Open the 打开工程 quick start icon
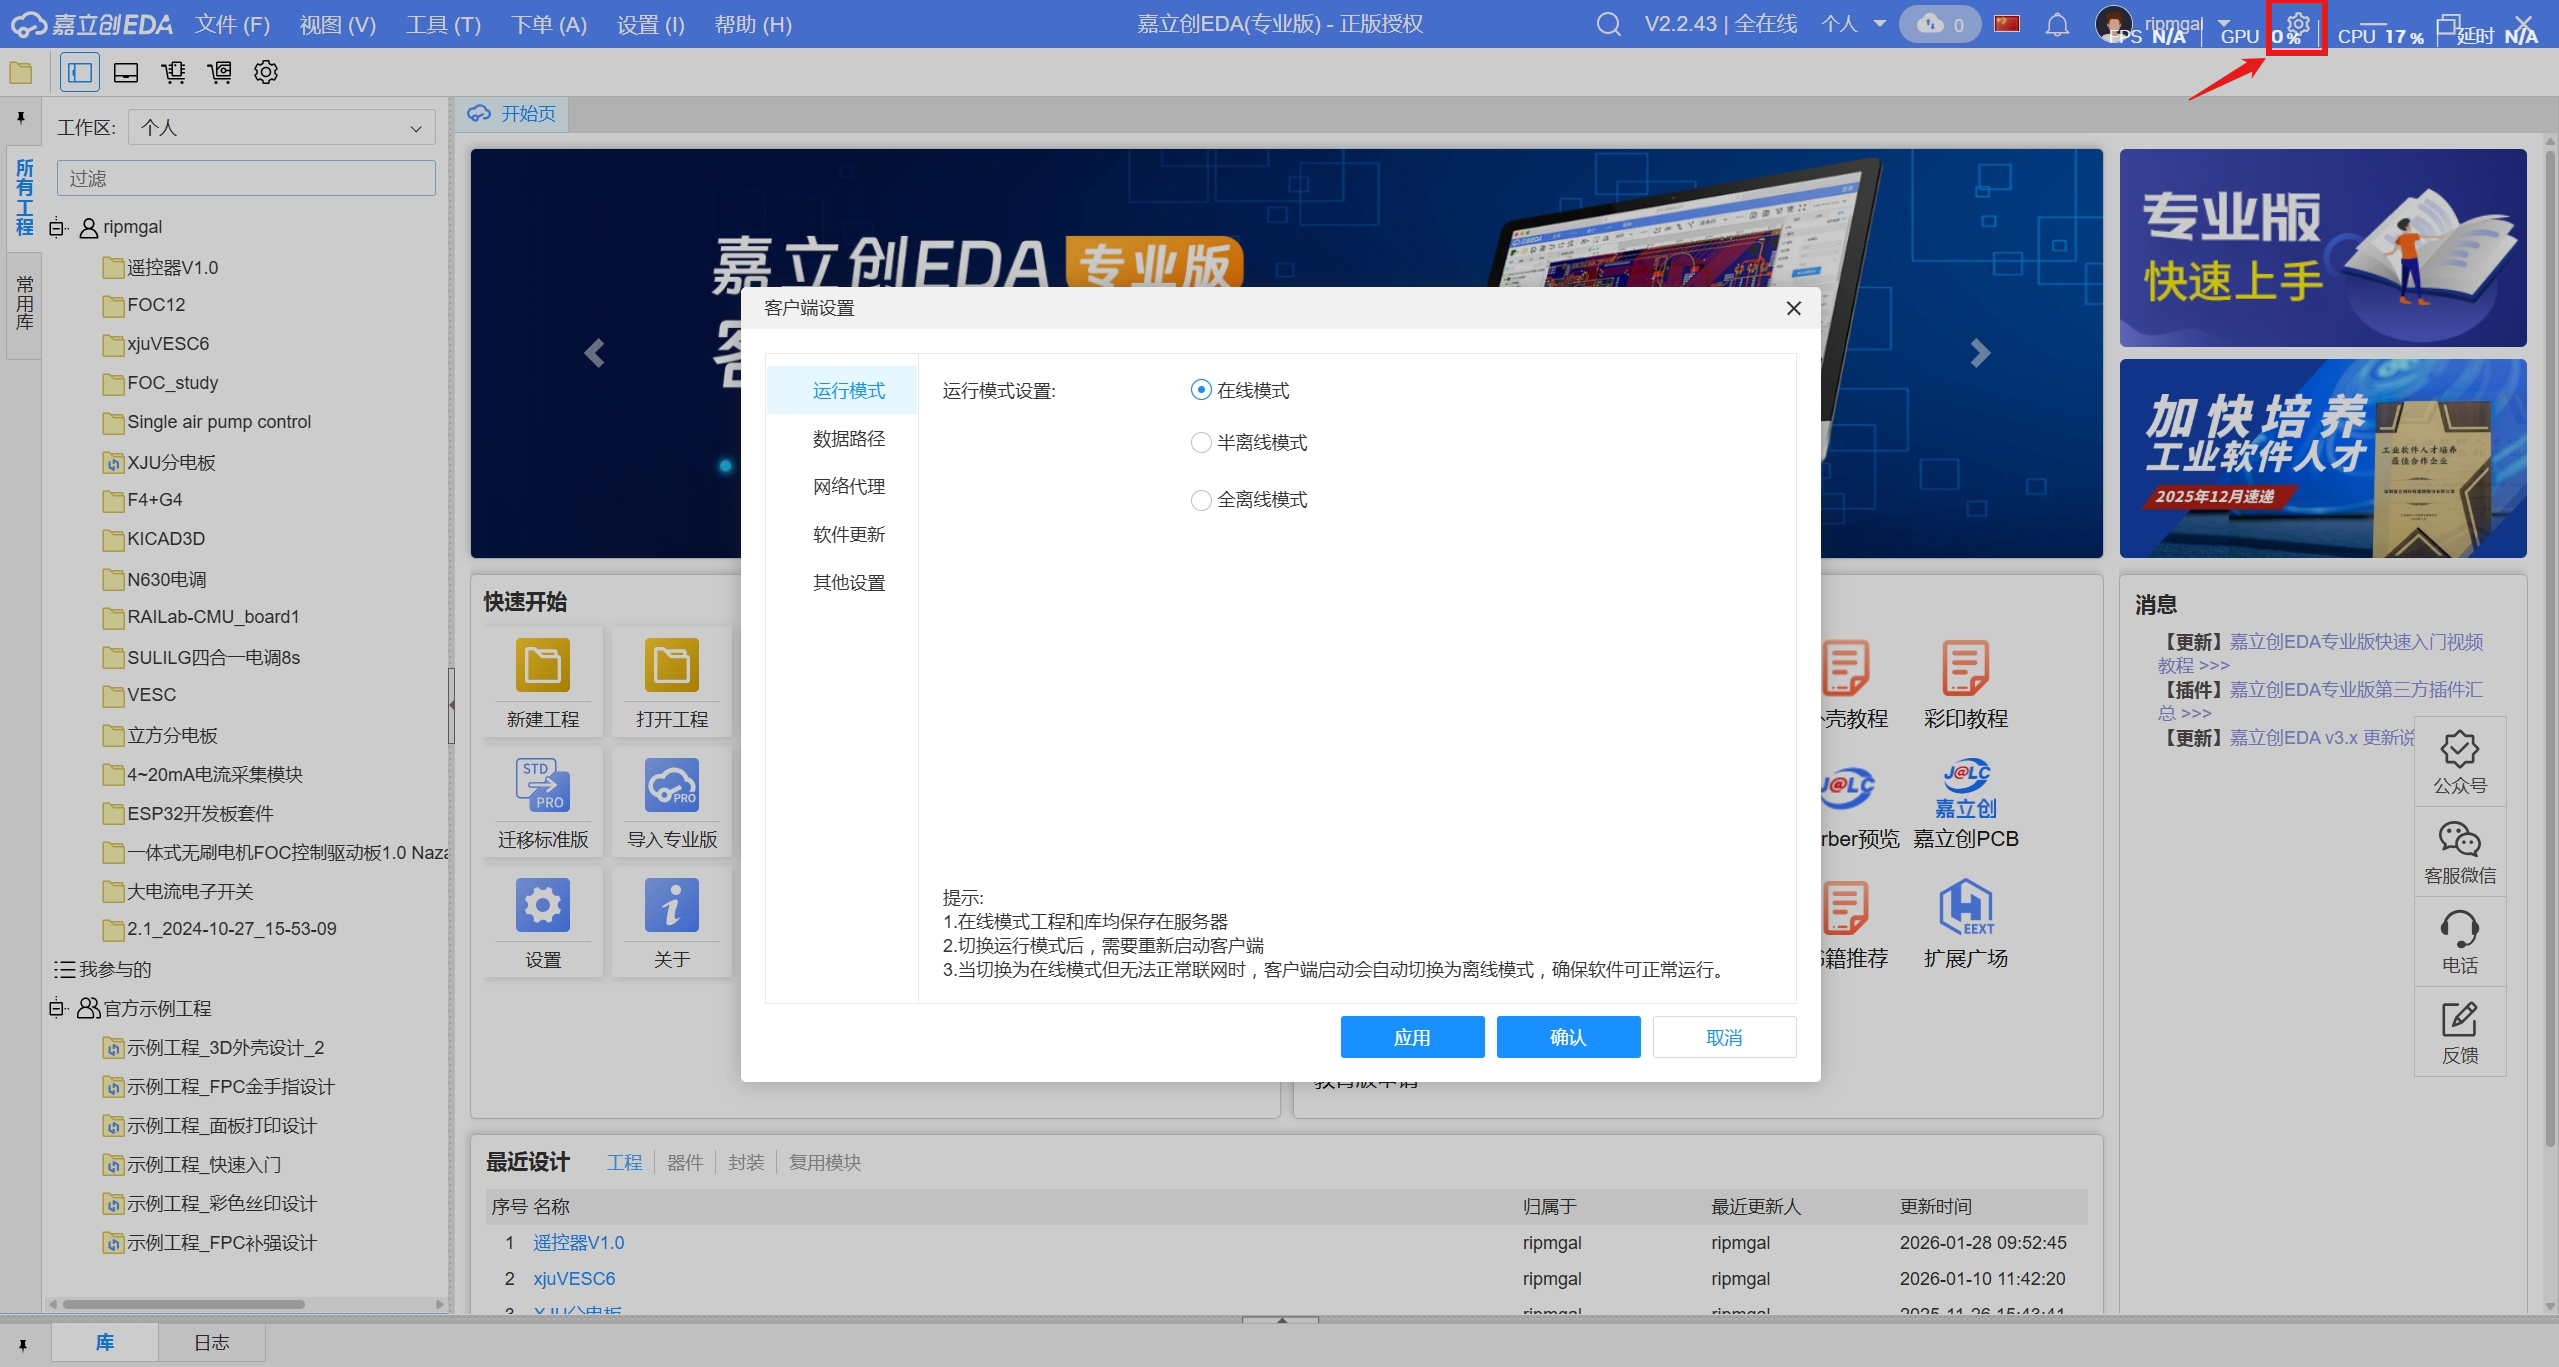2559x1367 pixels. click(671, 664)
